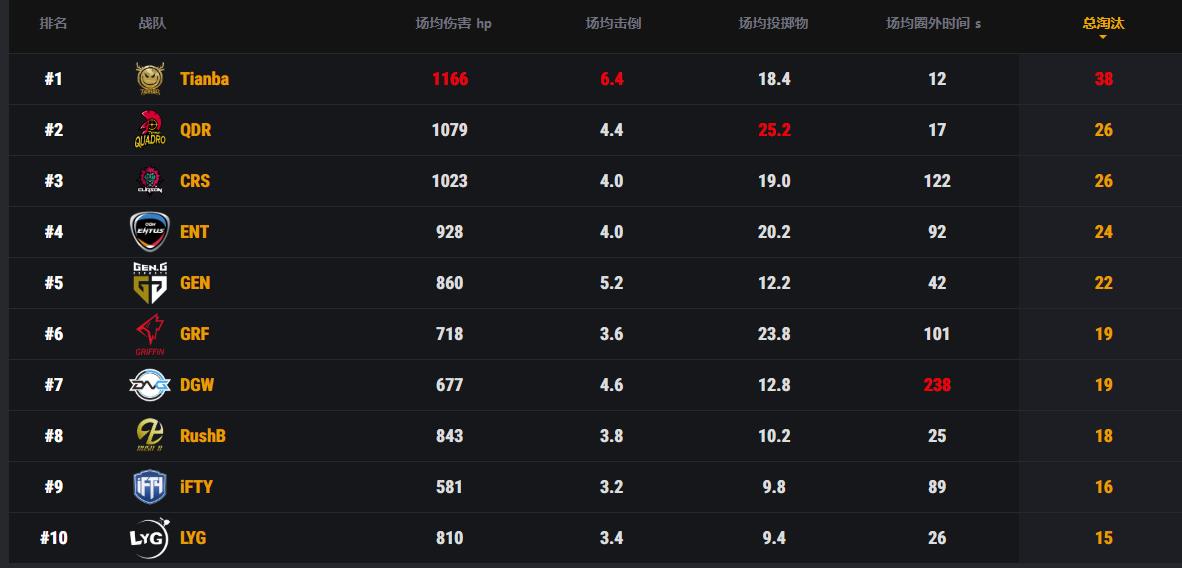Open the LYG team name link
This screenshot has width=1182, height=568.
tap(193, 538)
